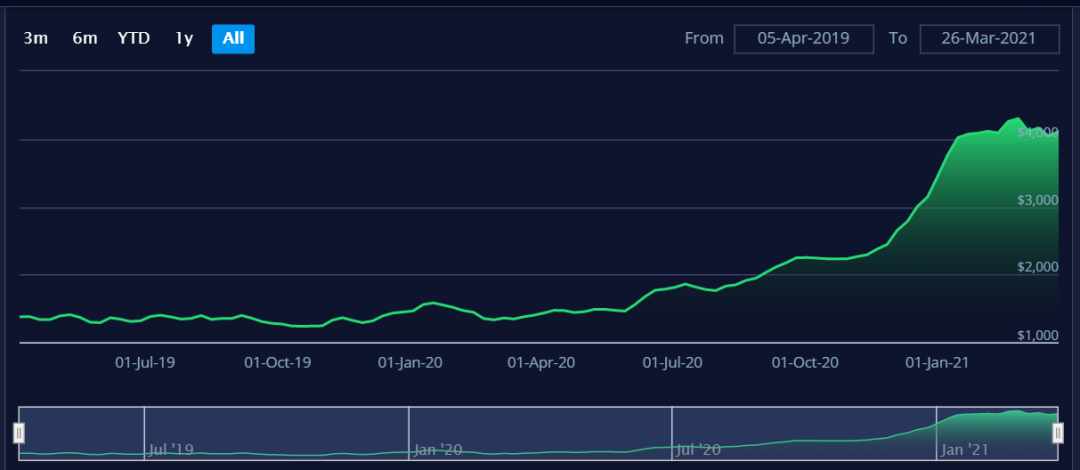
Task: Click the From date field showing 05-Apr-2019
Action: pyautogui.click(x=804, y=39)
